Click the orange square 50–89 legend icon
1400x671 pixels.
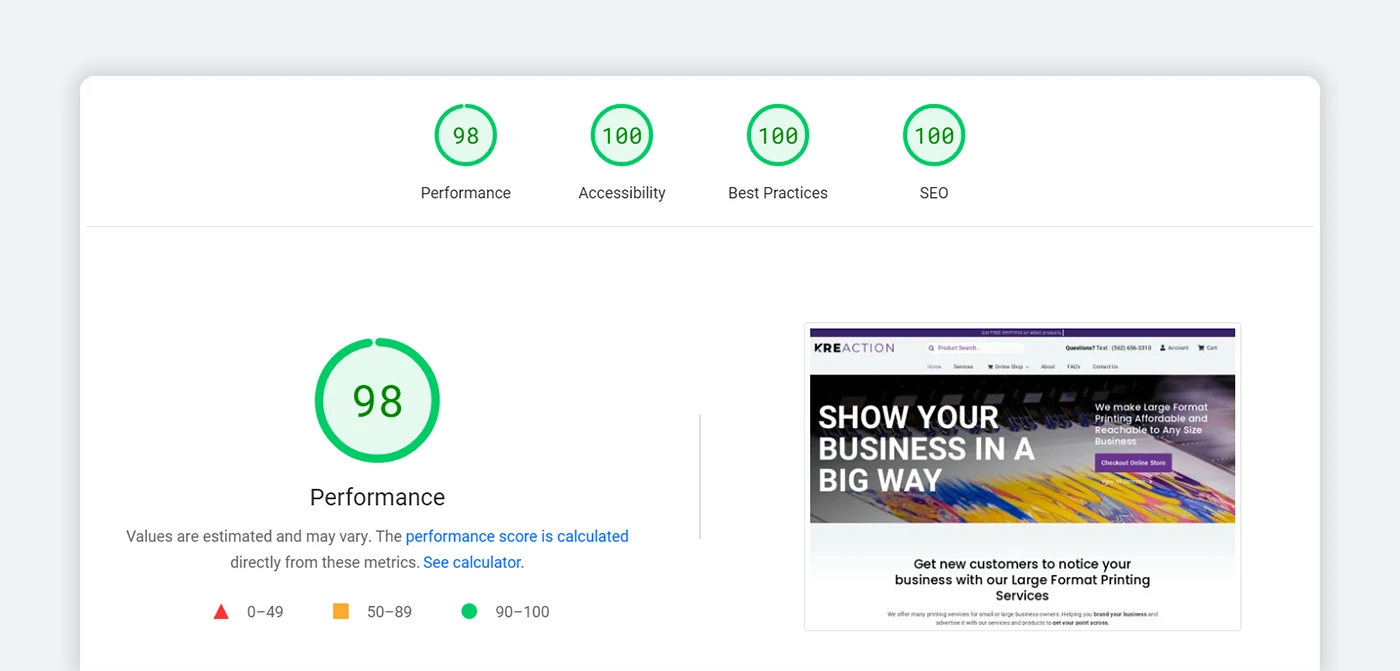pyautogui.click(x=341, y=611)
